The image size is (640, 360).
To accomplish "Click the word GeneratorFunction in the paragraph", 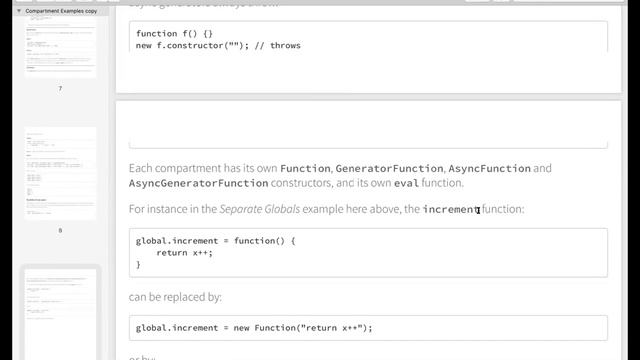I will (389, 169).
